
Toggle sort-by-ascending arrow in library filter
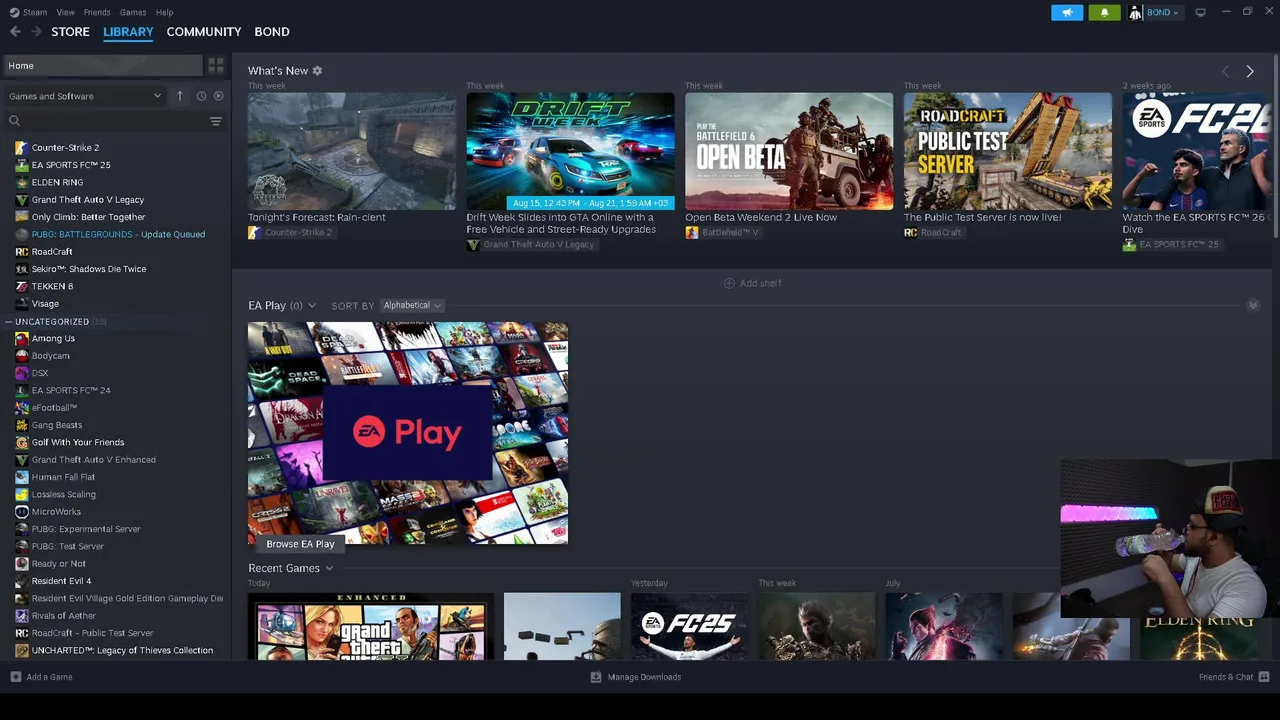pos(180,96)
